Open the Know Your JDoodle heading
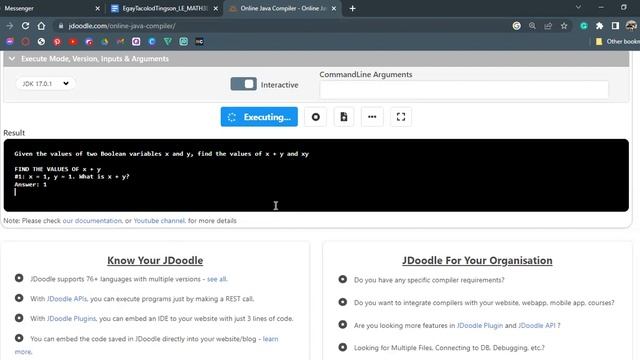Image resolution: width=640 pixels, height=360 pixels. click(x=155, y=260)
